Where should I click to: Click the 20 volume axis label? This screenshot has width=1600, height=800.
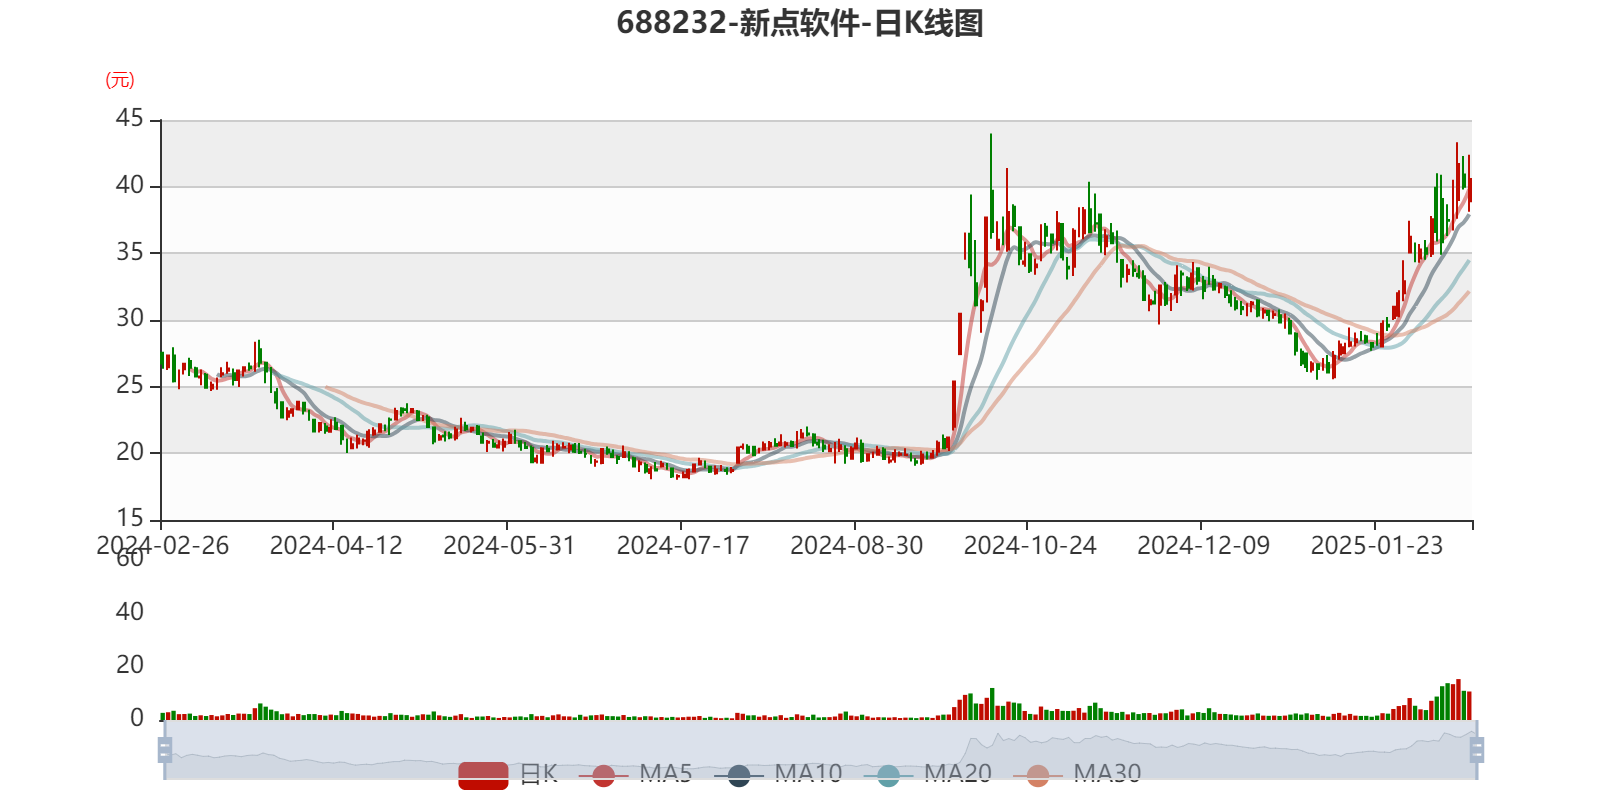pos(130,664)
